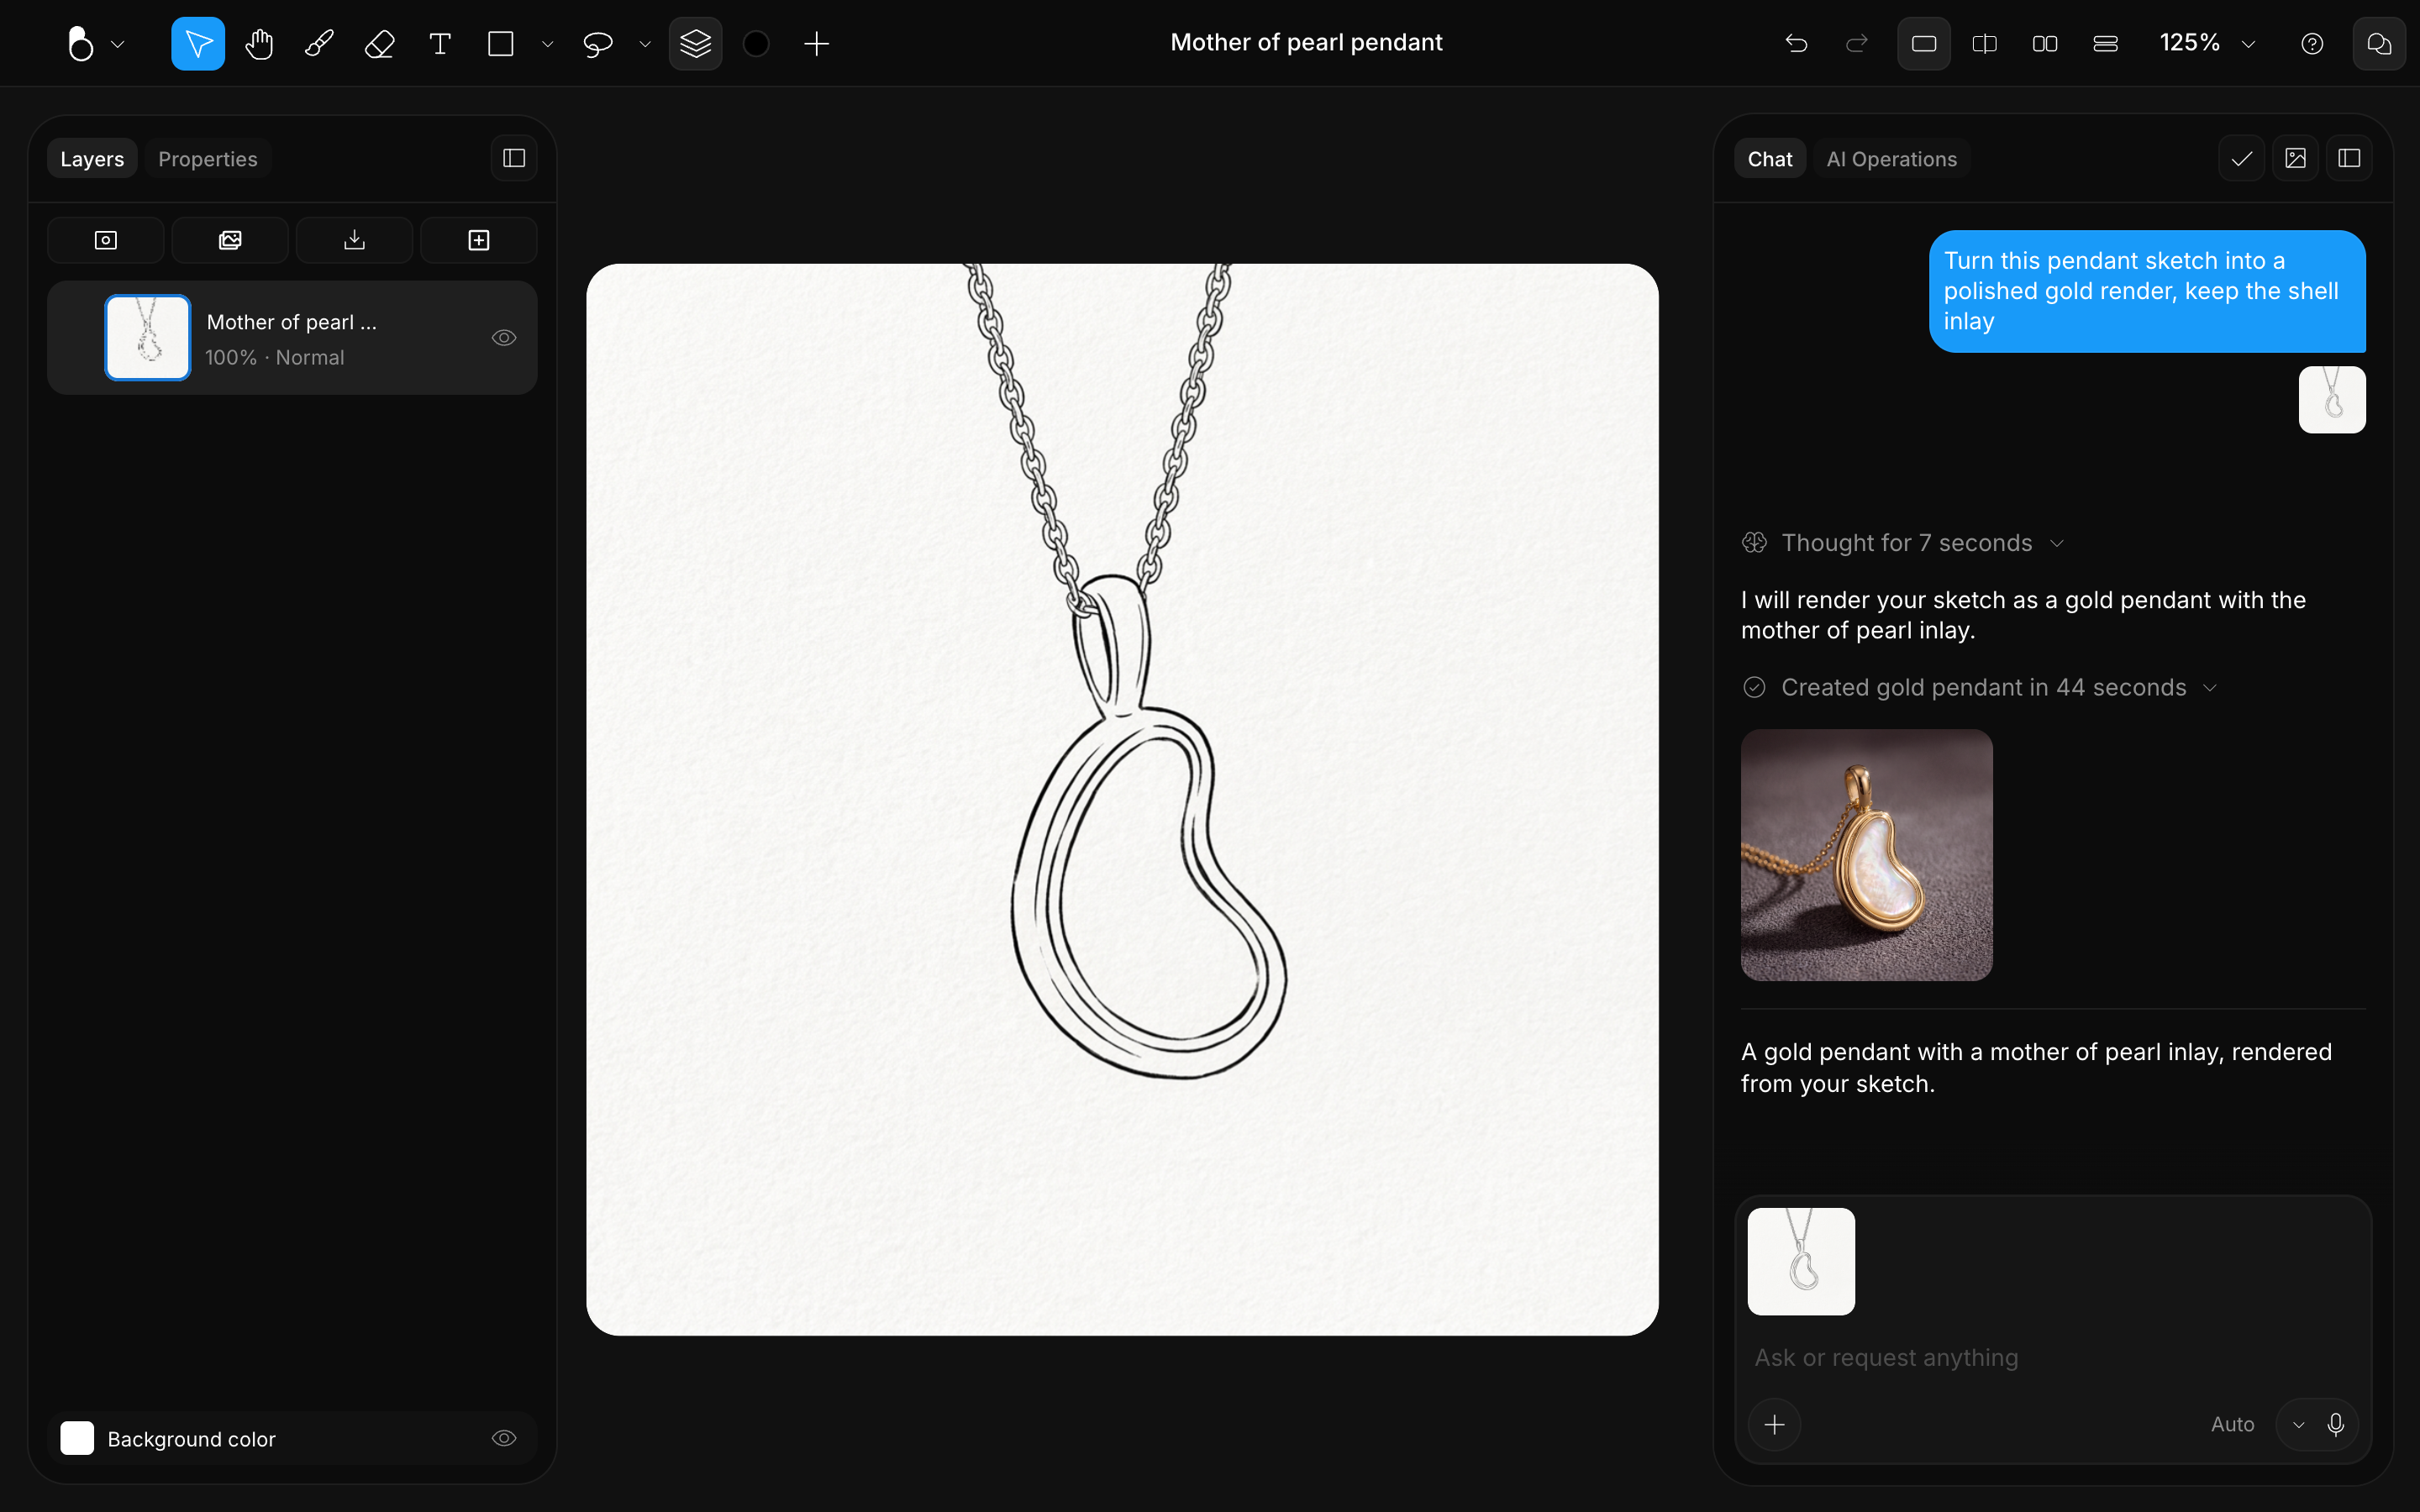This screenshot has height=1512, width=2420.
Task: Hide the Mother of pearl layer
Action: click(504, 338)
